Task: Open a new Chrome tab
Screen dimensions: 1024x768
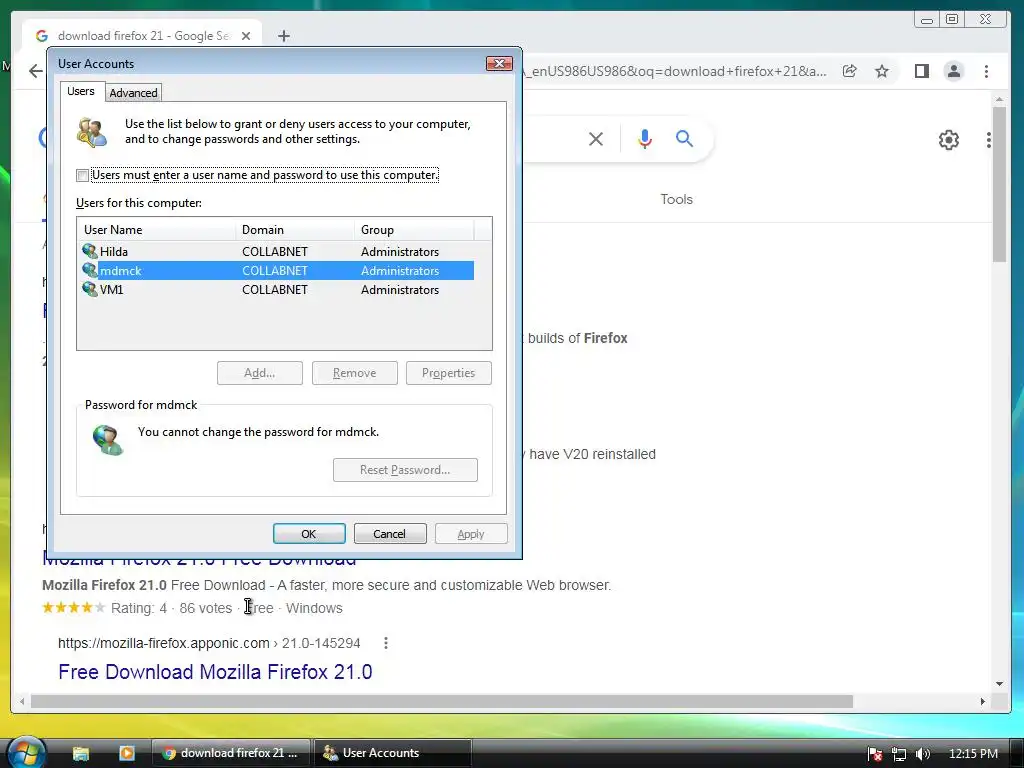Action: [x=283, y=36]
